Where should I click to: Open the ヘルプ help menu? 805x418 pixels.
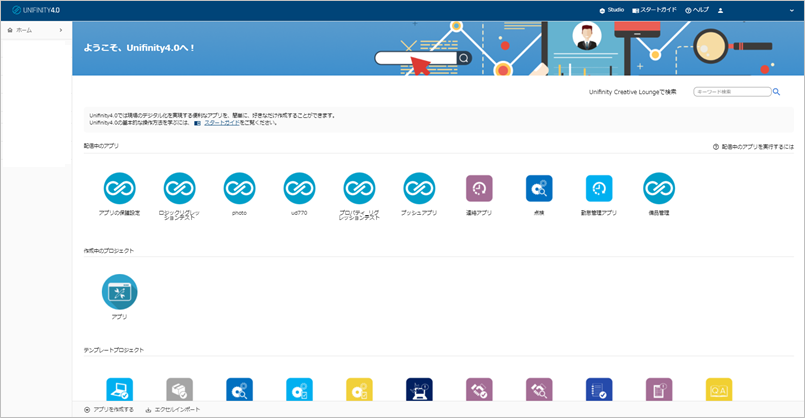(699, 10)
